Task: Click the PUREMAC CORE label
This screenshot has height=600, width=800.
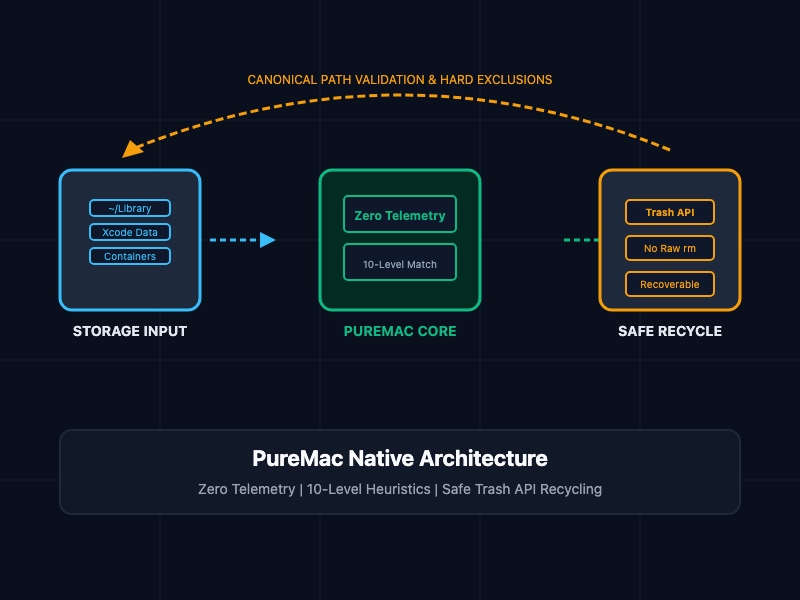Action: pos(400,331)
